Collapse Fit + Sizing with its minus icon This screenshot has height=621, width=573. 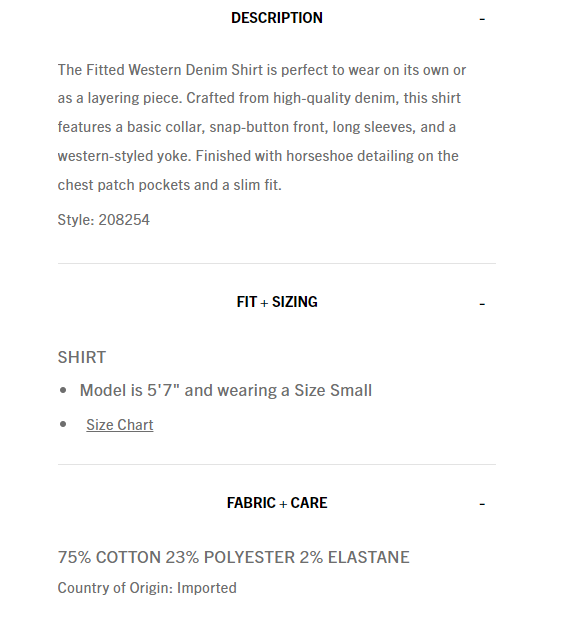(482, 304)
